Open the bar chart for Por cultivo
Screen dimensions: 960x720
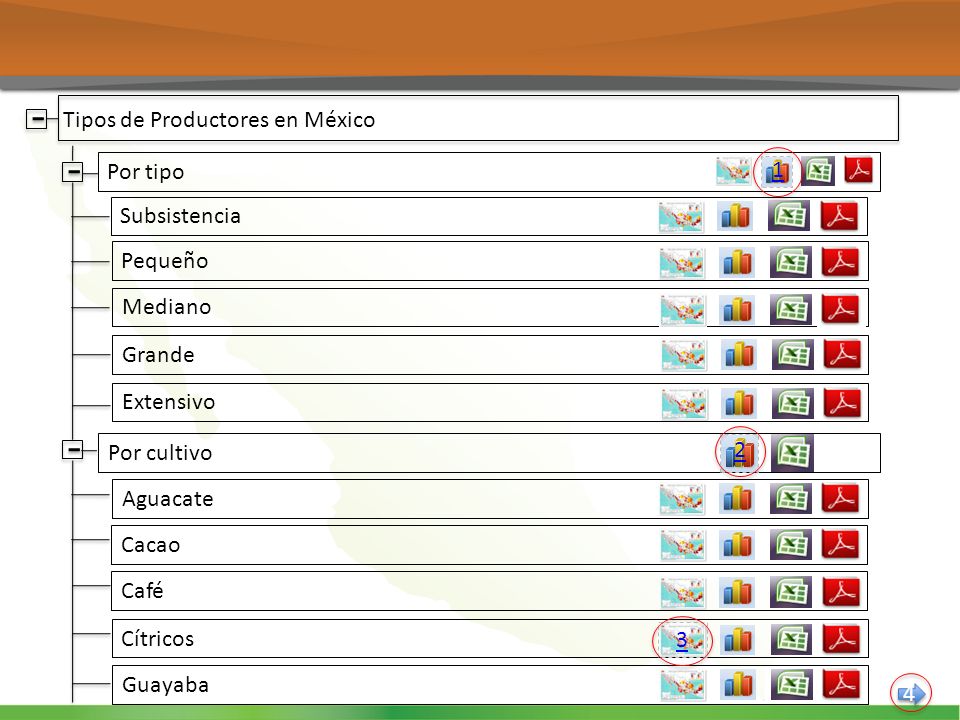740,452
